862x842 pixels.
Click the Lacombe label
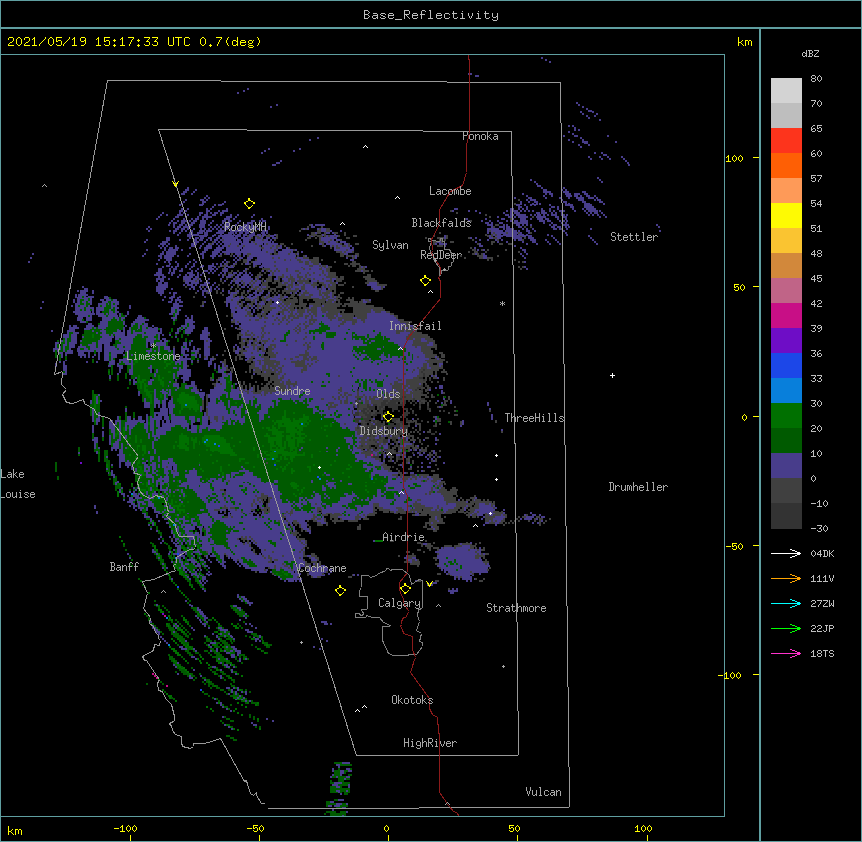point(450,191)
